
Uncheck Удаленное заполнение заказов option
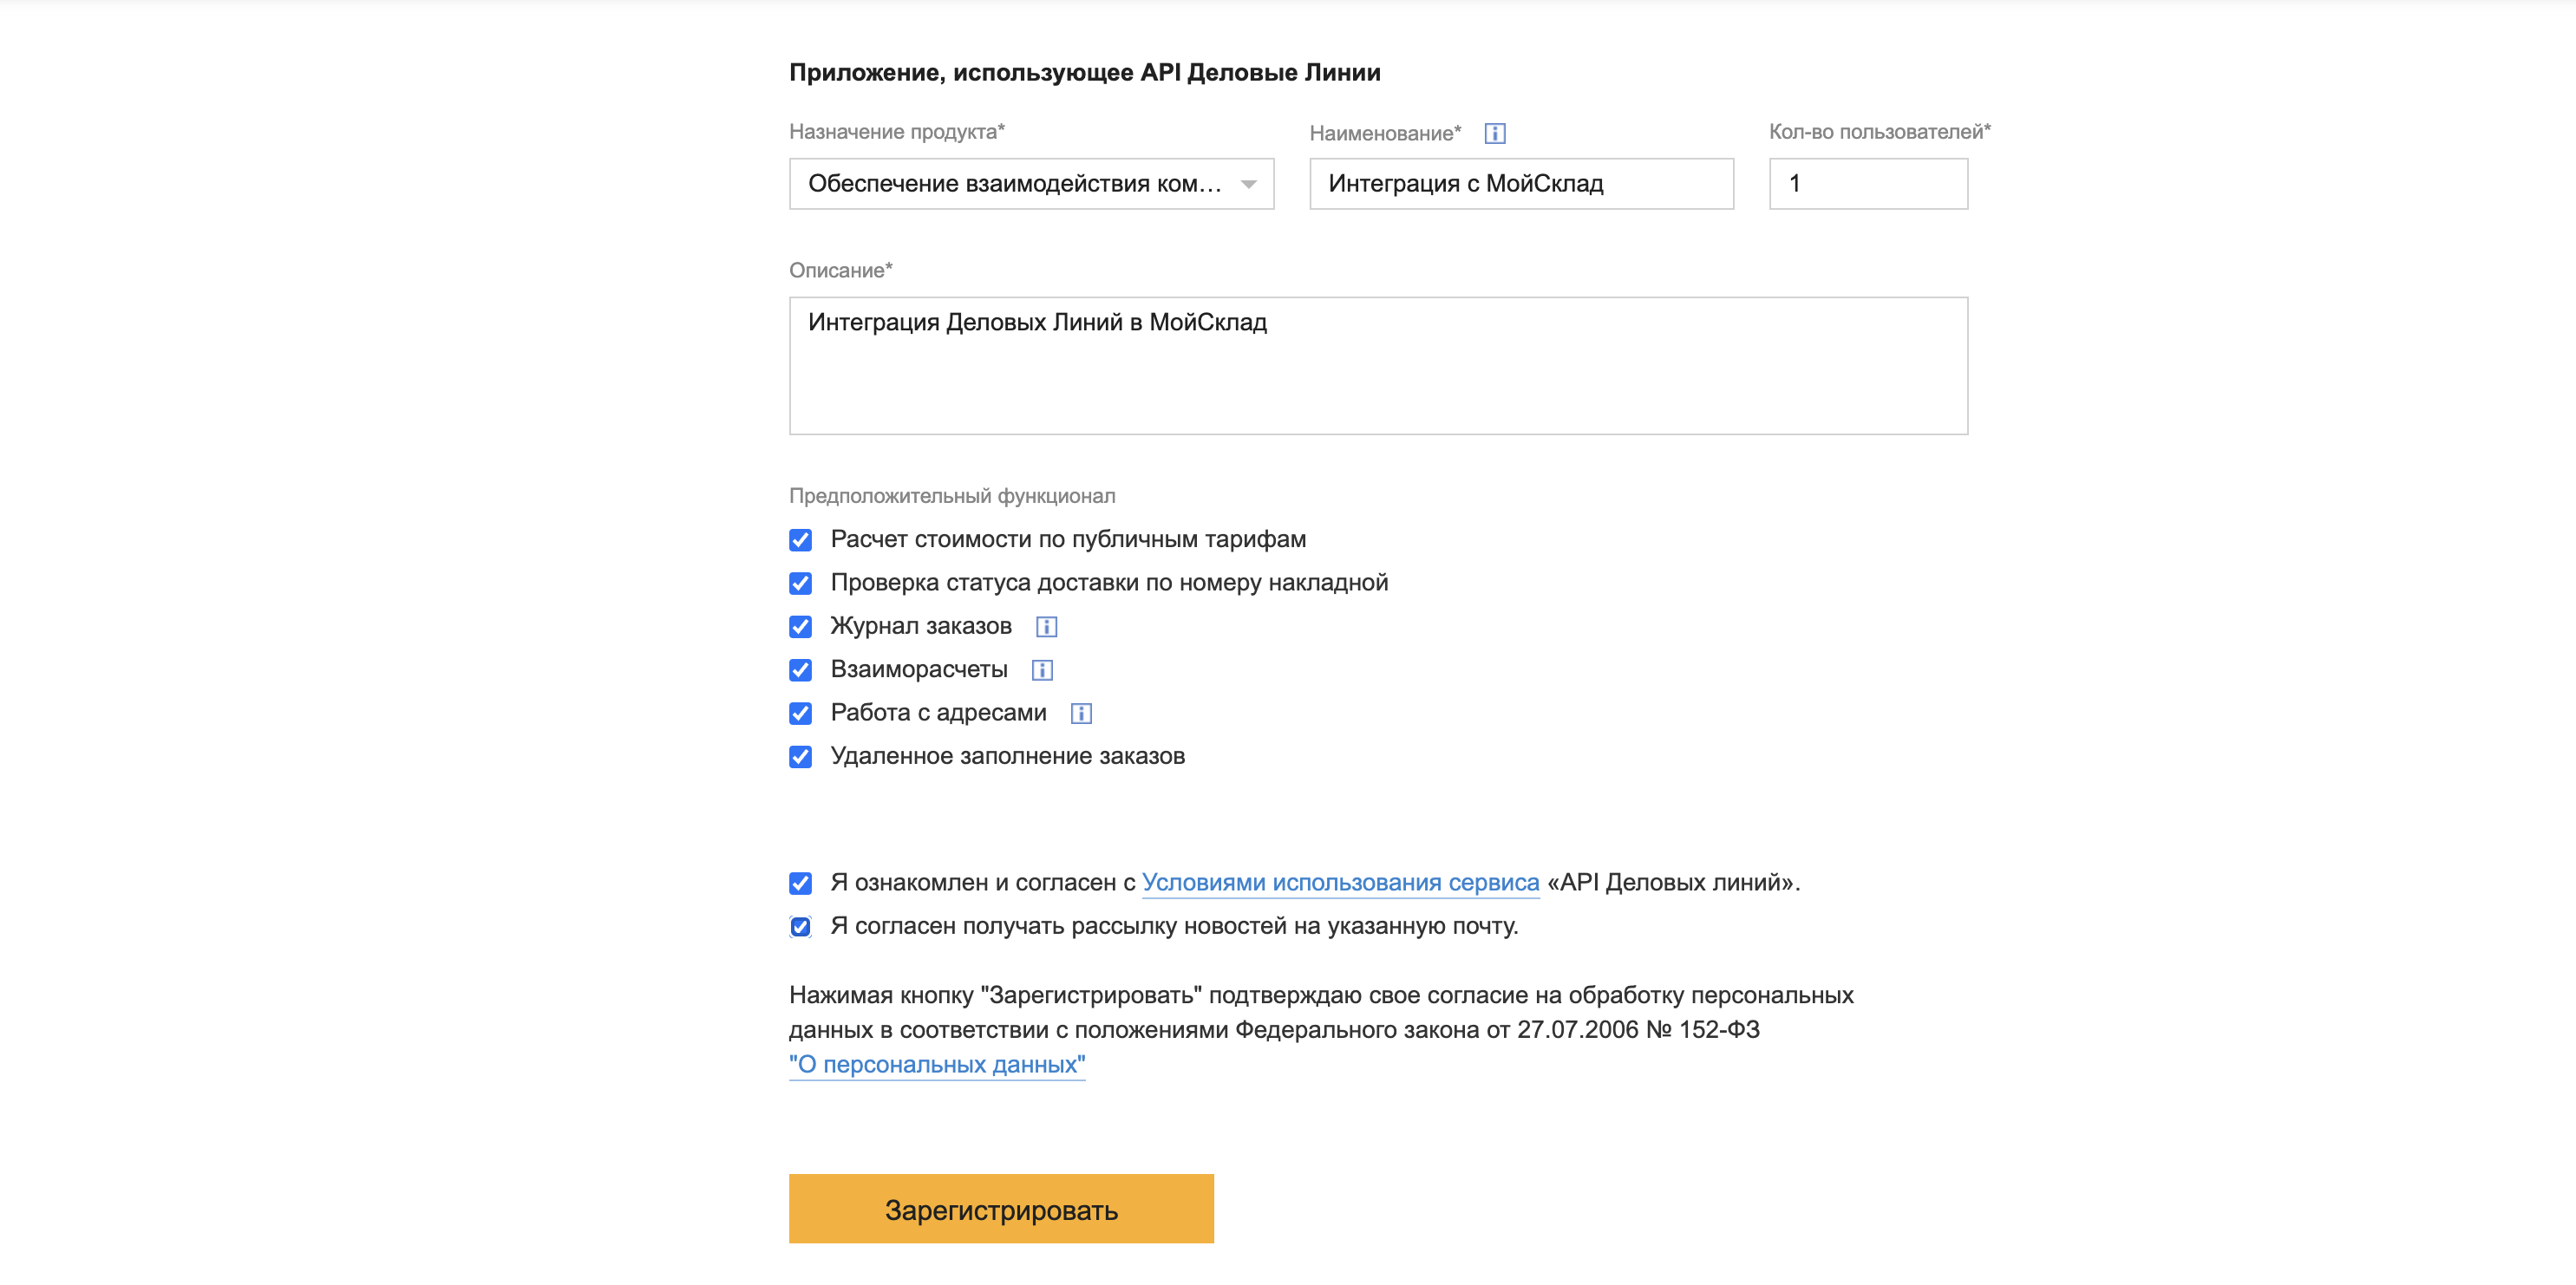(x=800, y=757)
